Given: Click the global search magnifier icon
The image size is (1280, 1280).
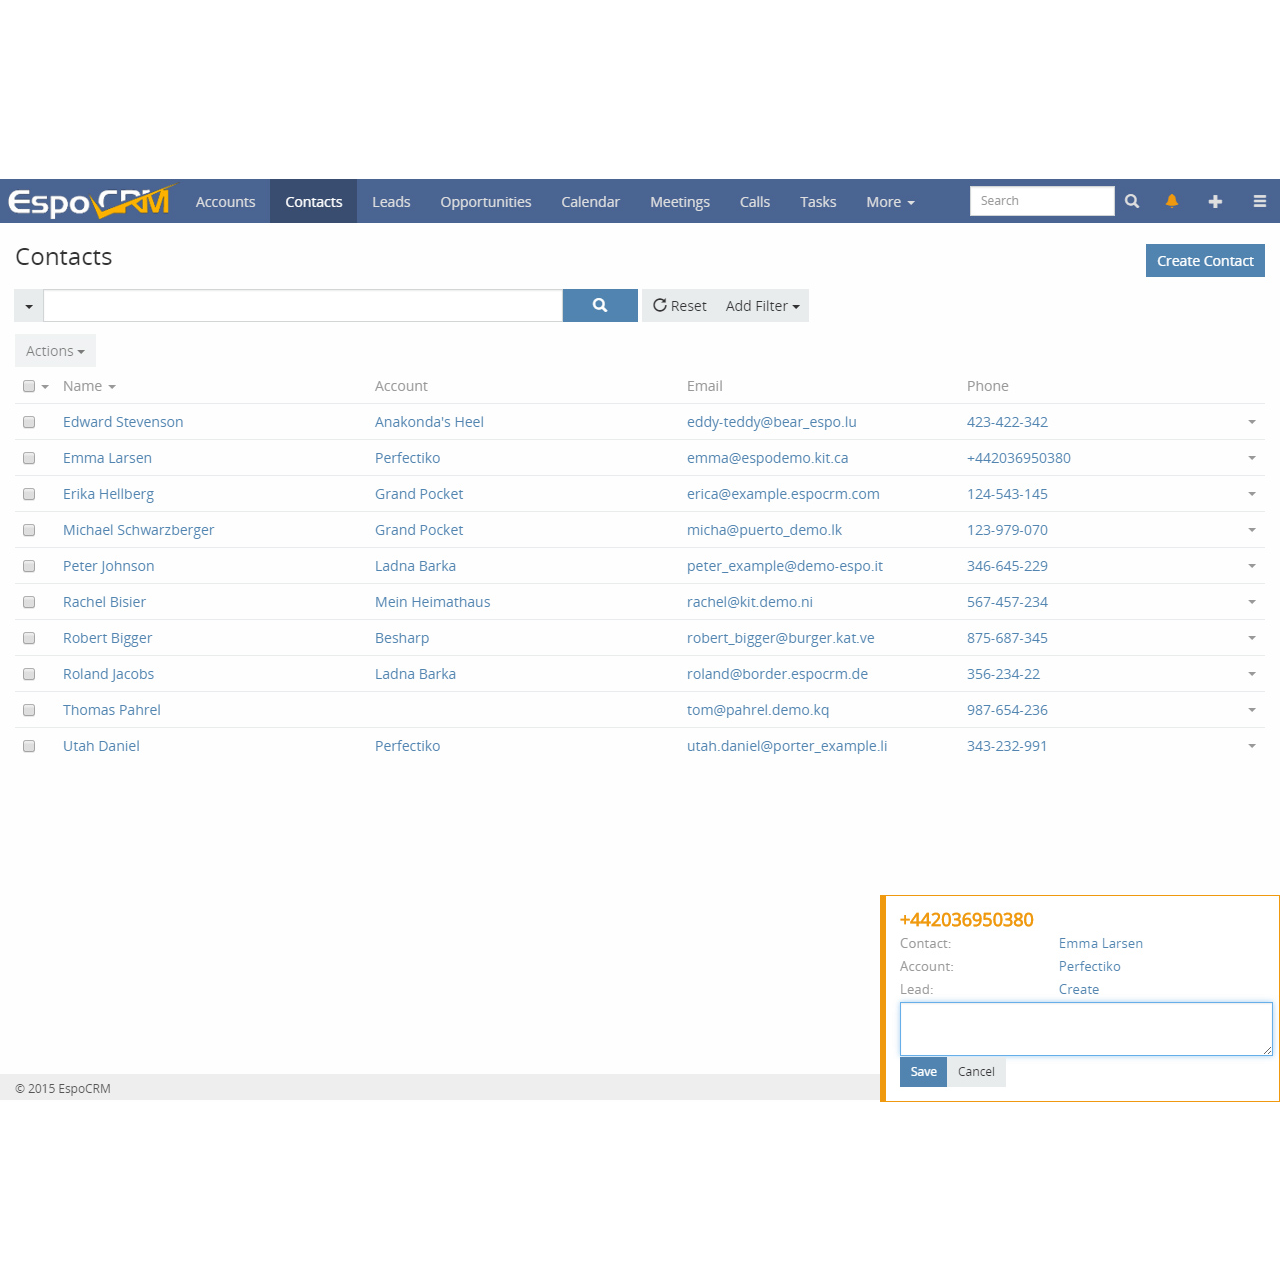Looking at the screenshot, I should [x=1132, y=201].
